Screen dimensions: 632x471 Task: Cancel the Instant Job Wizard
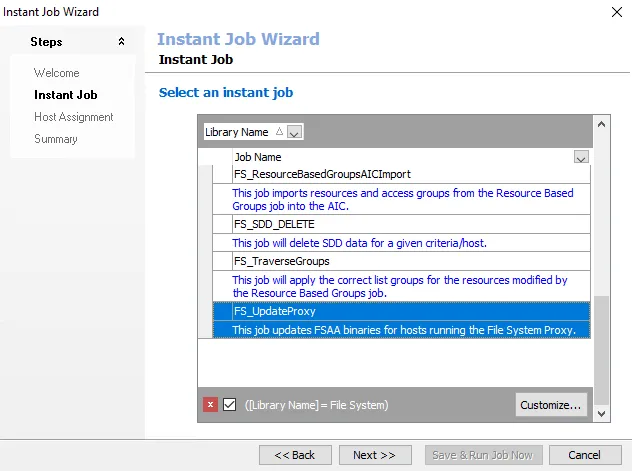click(585, 455)
